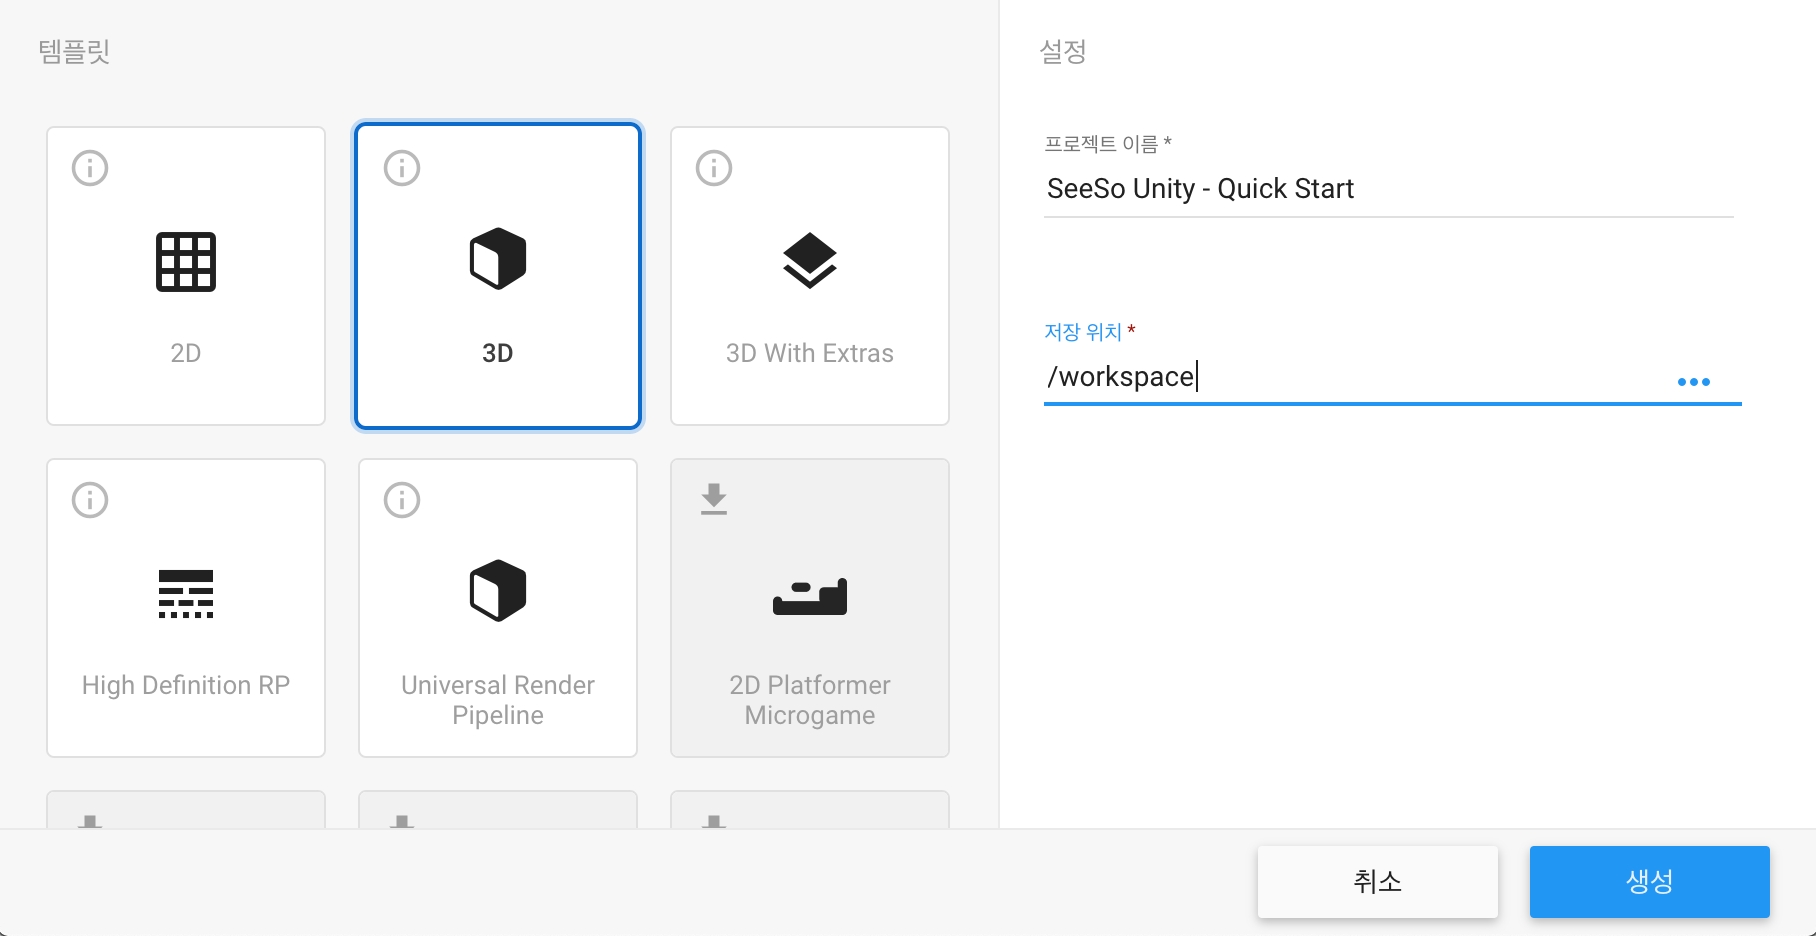Open info for 3D With Extras template
This screenshot has height=936, width=1816.
714,168
